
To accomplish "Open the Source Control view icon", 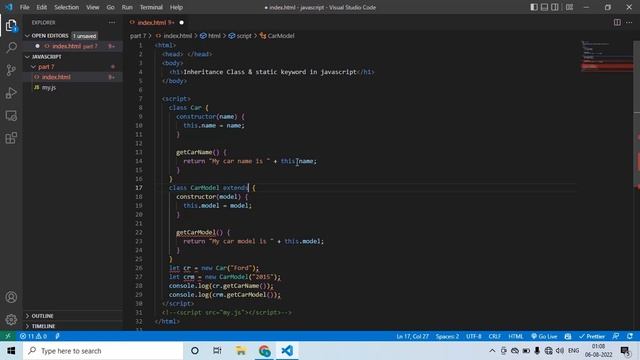I will 11,70.
